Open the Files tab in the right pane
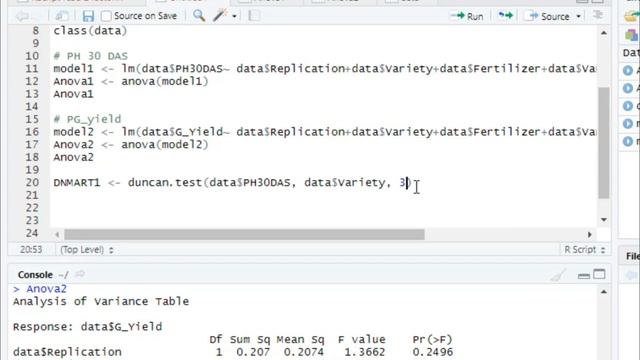 pos(633,256)
